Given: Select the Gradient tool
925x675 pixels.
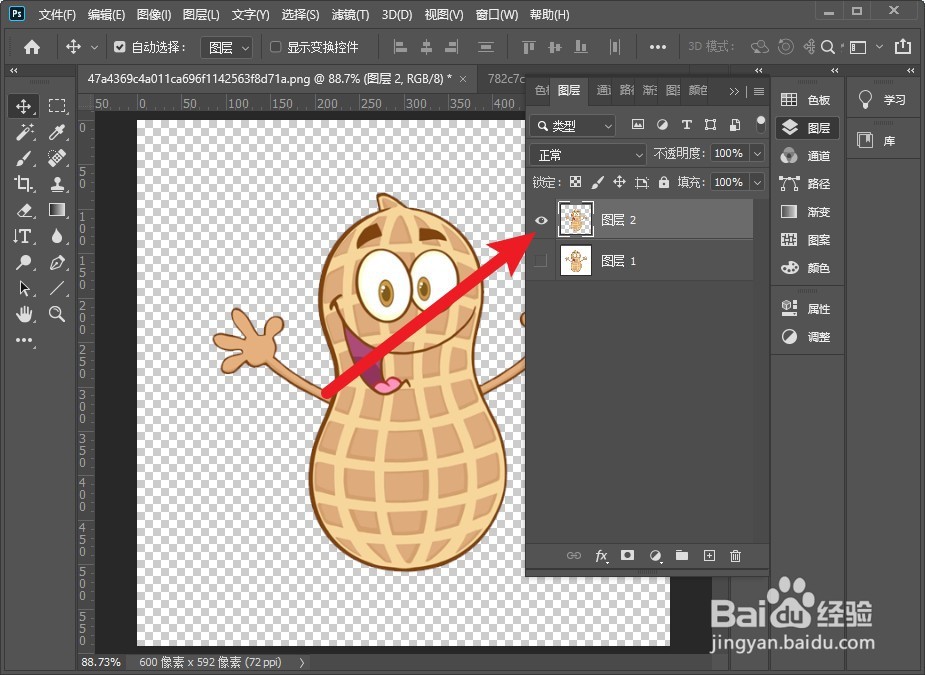Looking at the screenshot, I should coord(57,210).
